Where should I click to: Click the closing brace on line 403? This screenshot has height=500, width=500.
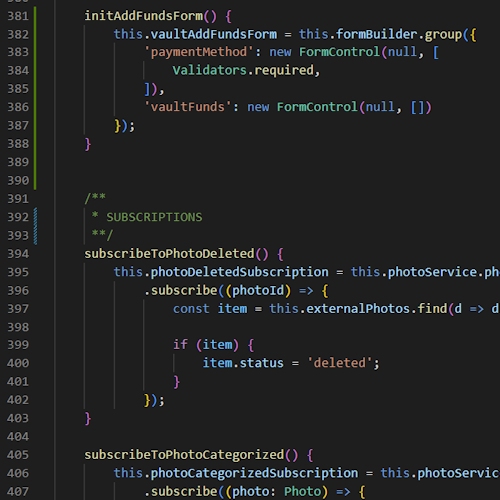(x=88, y=418)
